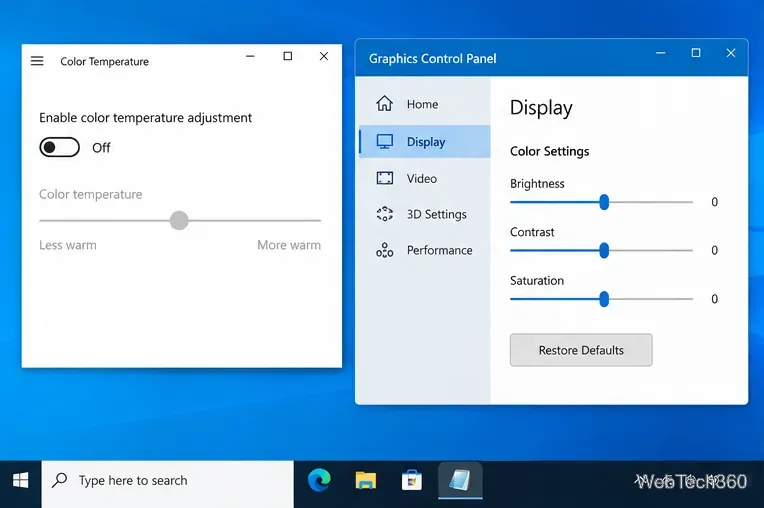Image resolution: width=764 pixels, height=508 pixels.
Task: Launch Microsoft Edge from the taskbar
Action: [x=319, y=480]
